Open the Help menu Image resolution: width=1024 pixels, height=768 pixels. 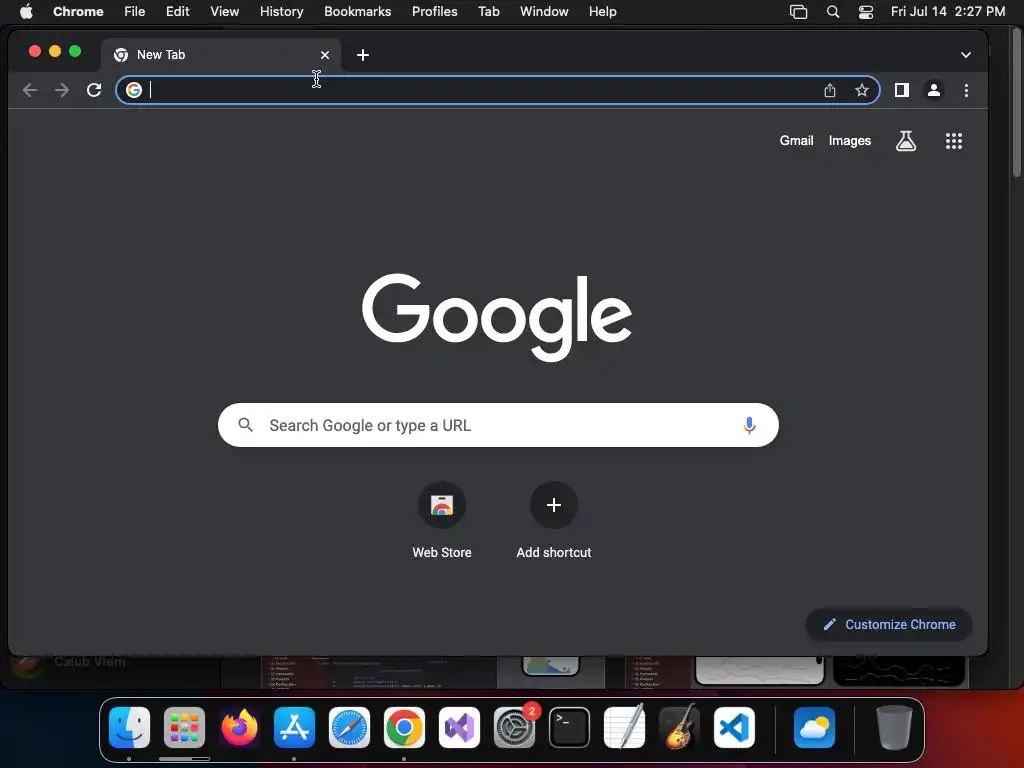(603, 12)
